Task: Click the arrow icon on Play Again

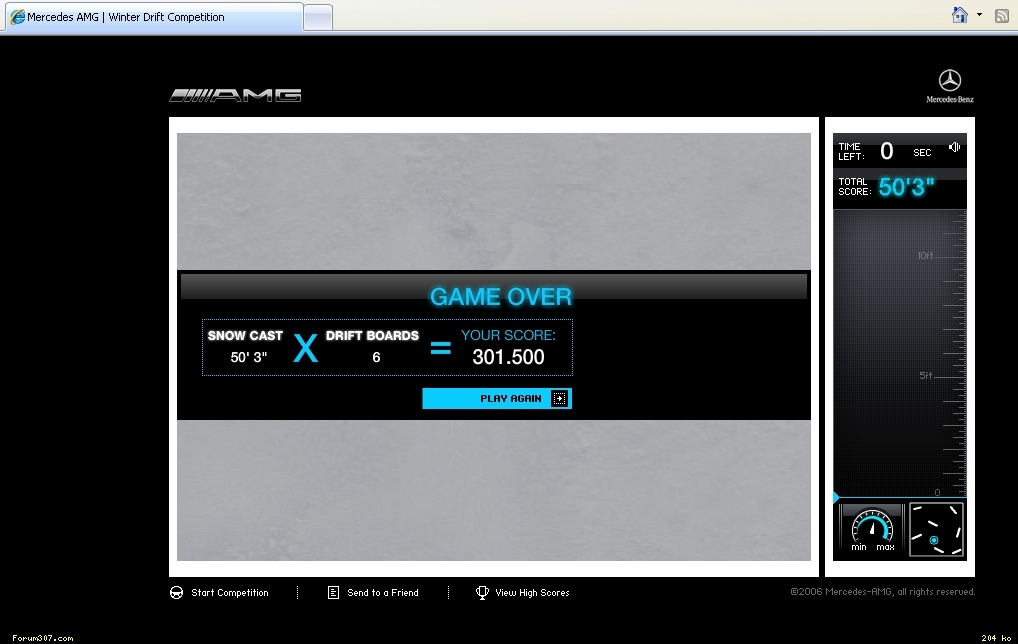Action: pyautogui.click(x=559, y=399)
